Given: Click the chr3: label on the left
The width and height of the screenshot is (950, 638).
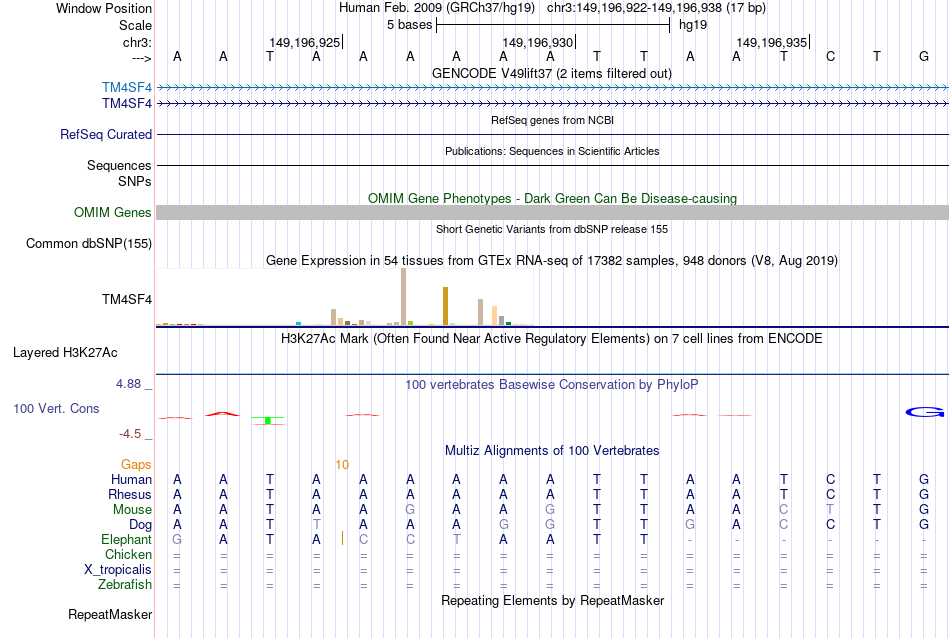Looking at the screenshot, I should 138,42.
